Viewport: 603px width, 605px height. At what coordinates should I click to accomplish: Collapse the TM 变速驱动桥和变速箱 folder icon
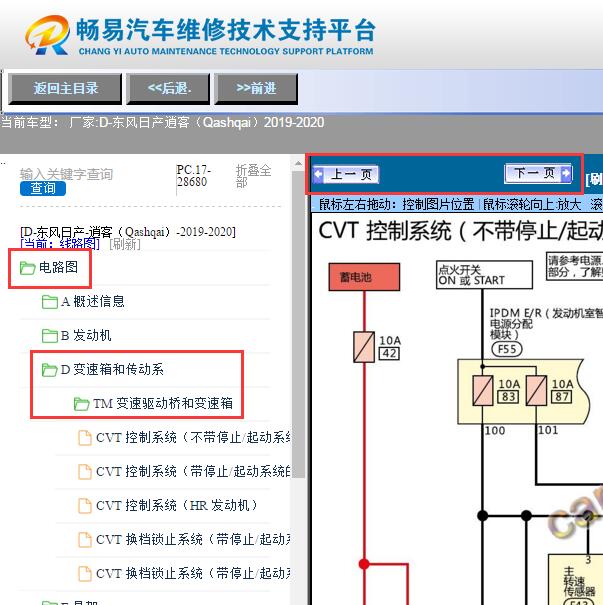(81, 404)
